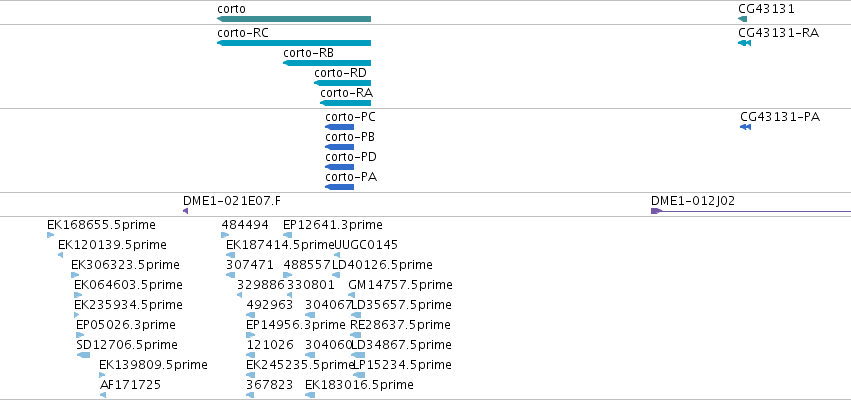The width and height of the screenshot is (851, 400).
Task: Click the EK306323.5prime label text
Action: [125, 265]
